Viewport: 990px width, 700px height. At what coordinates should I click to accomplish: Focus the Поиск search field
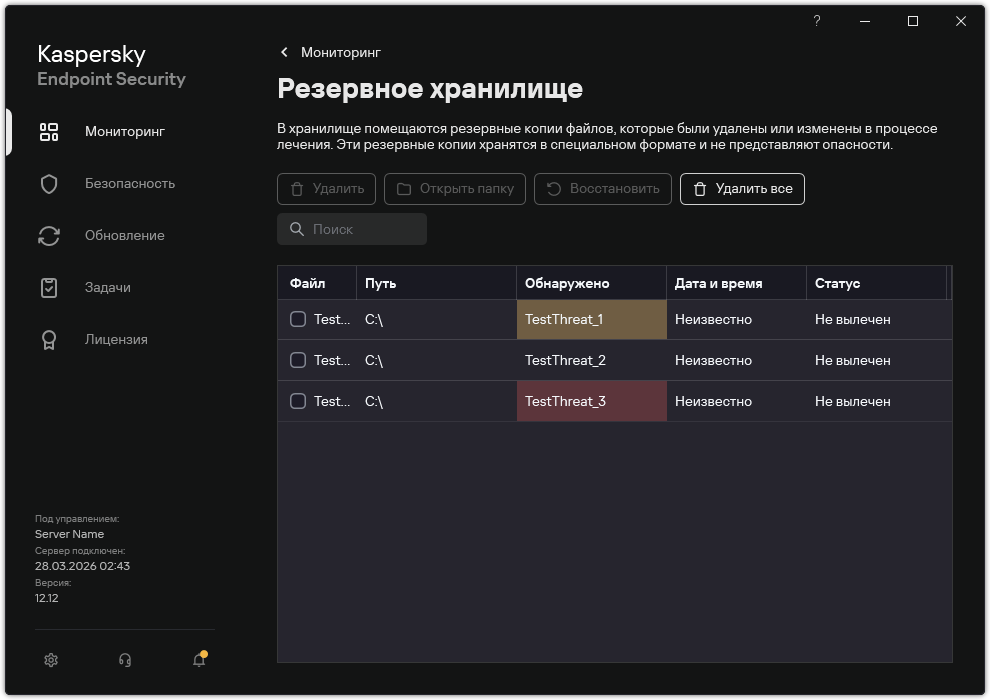pyautogui.click(x=352, y=229)
